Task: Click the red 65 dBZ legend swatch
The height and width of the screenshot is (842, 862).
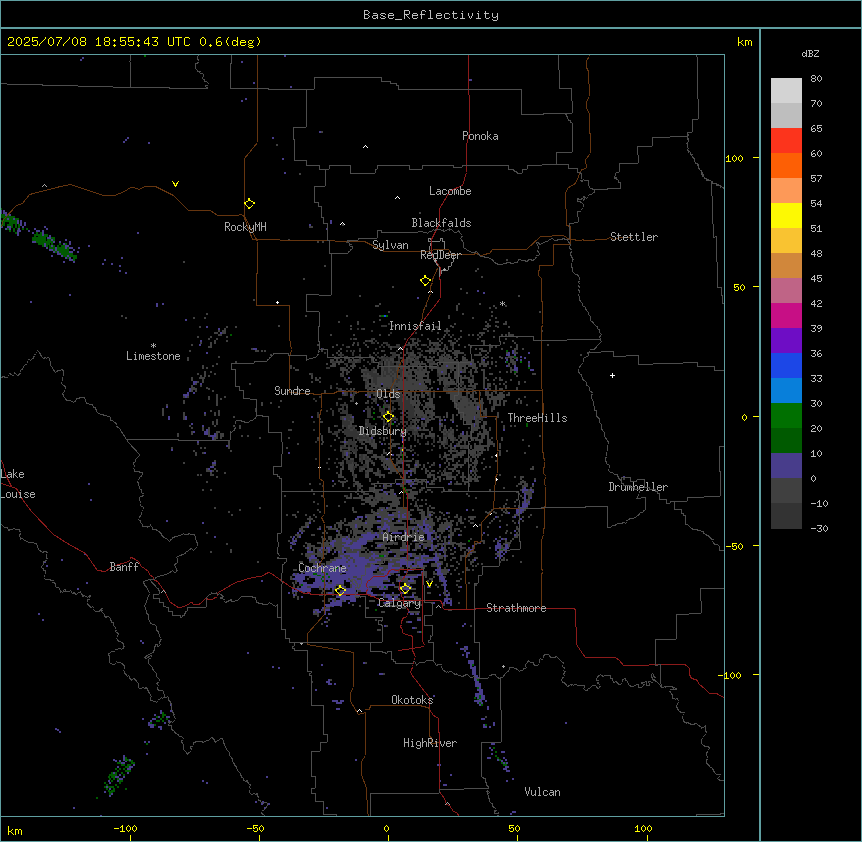Action: (786, 141)
